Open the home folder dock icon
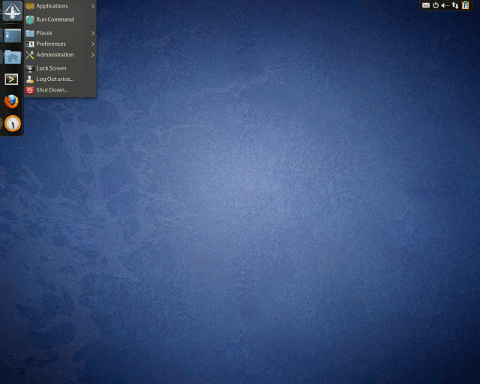 click(13, 57)
